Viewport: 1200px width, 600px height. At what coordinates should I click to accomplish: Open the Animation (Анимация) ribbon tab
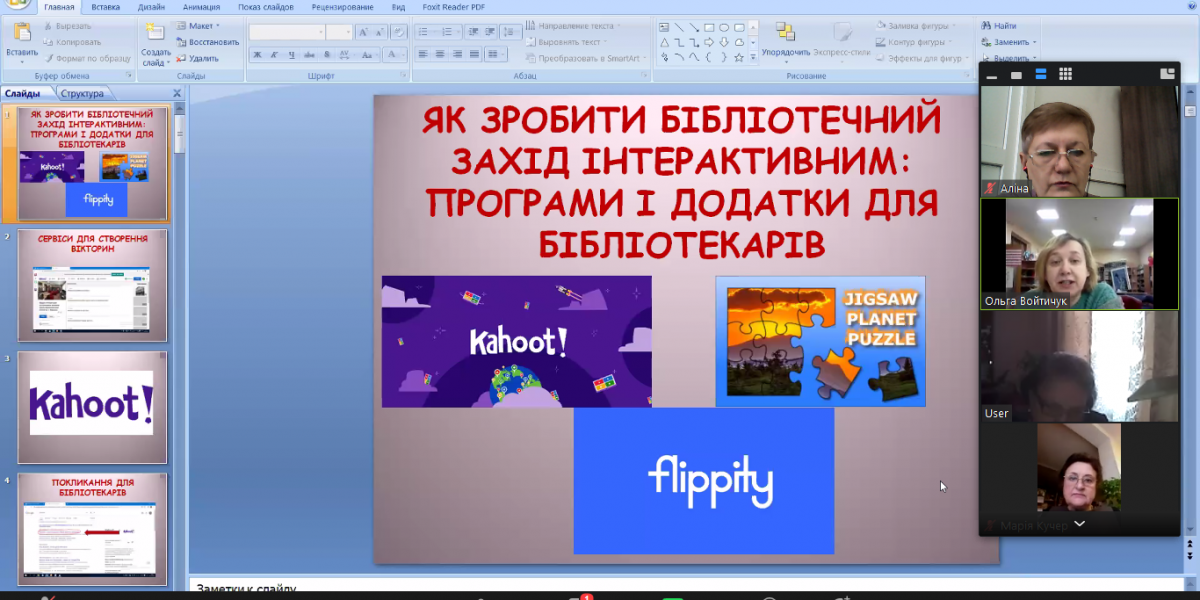point(201,6)
